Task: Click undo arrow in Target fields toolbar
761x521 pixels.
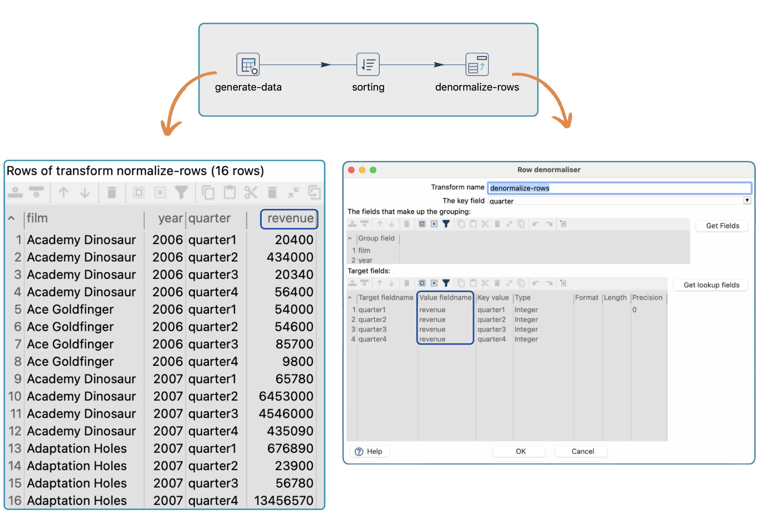Action: (536, 283)
